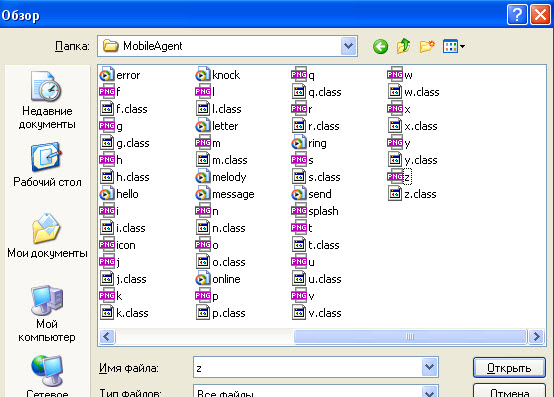Select the PNG file named x
Viewport: 554px width, 397px height.
coord(399,108)
